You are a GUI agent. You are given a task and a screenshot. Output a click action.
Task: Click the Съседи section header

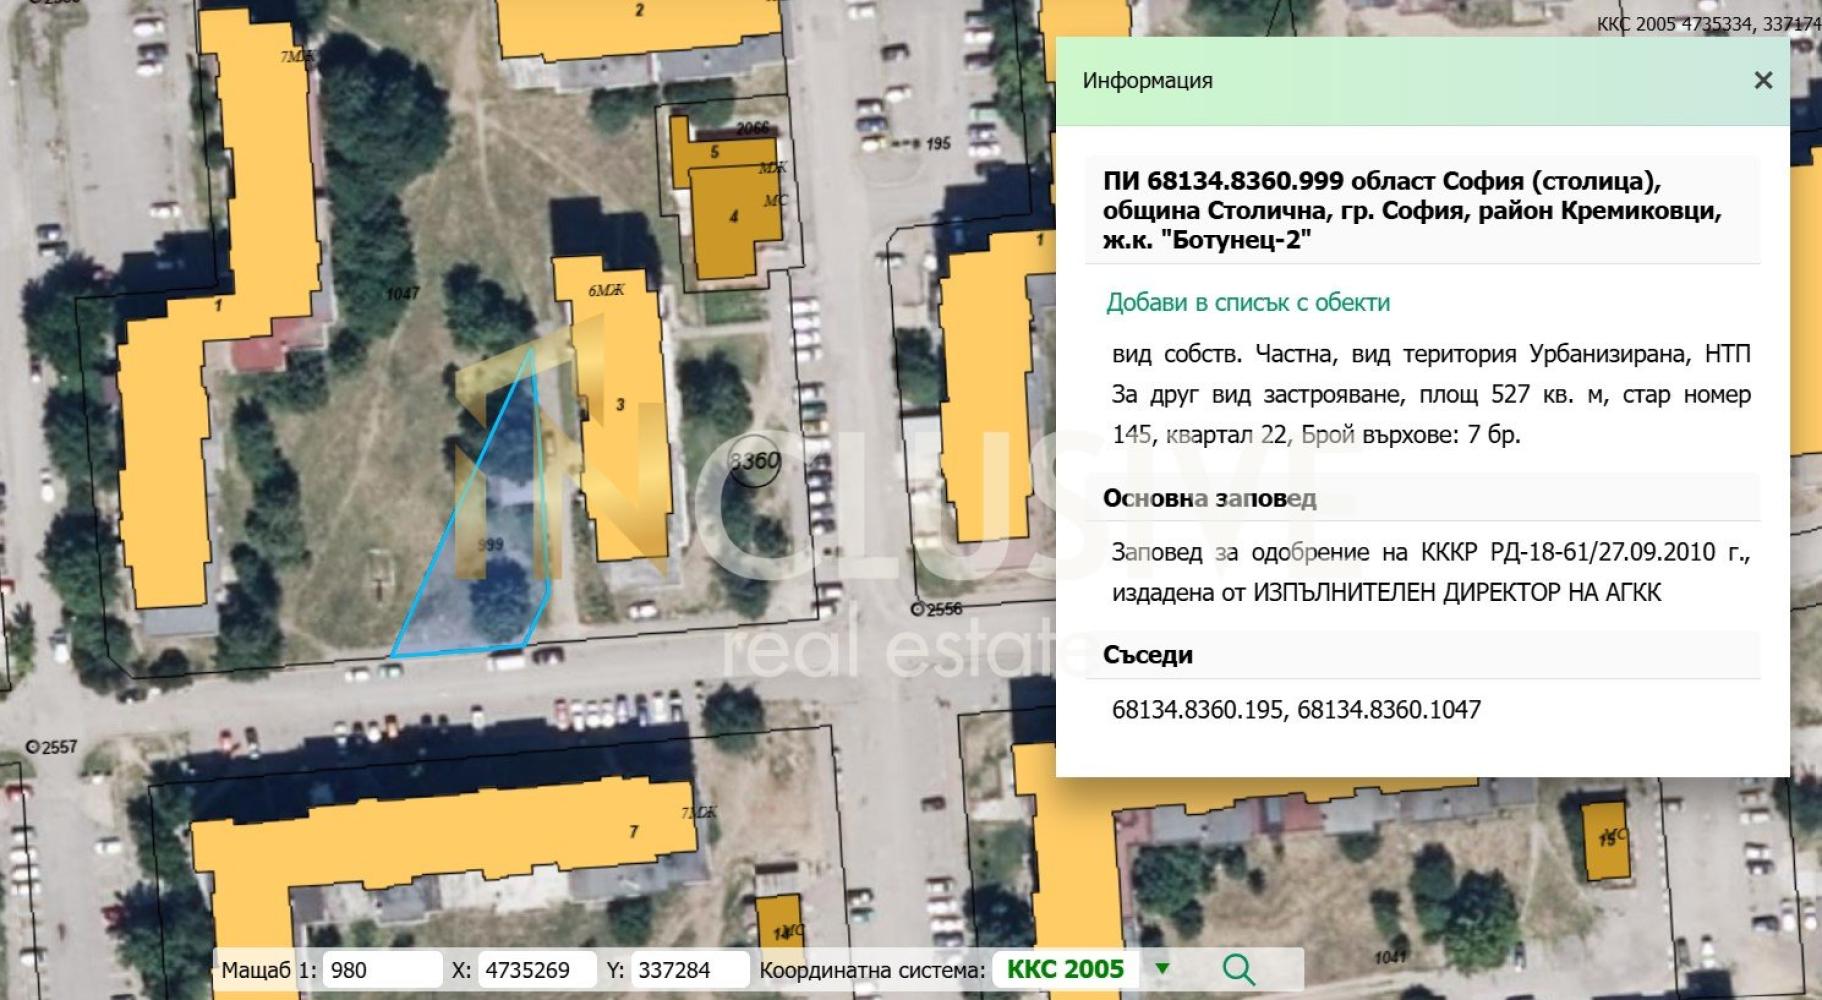click(1148, 655)
